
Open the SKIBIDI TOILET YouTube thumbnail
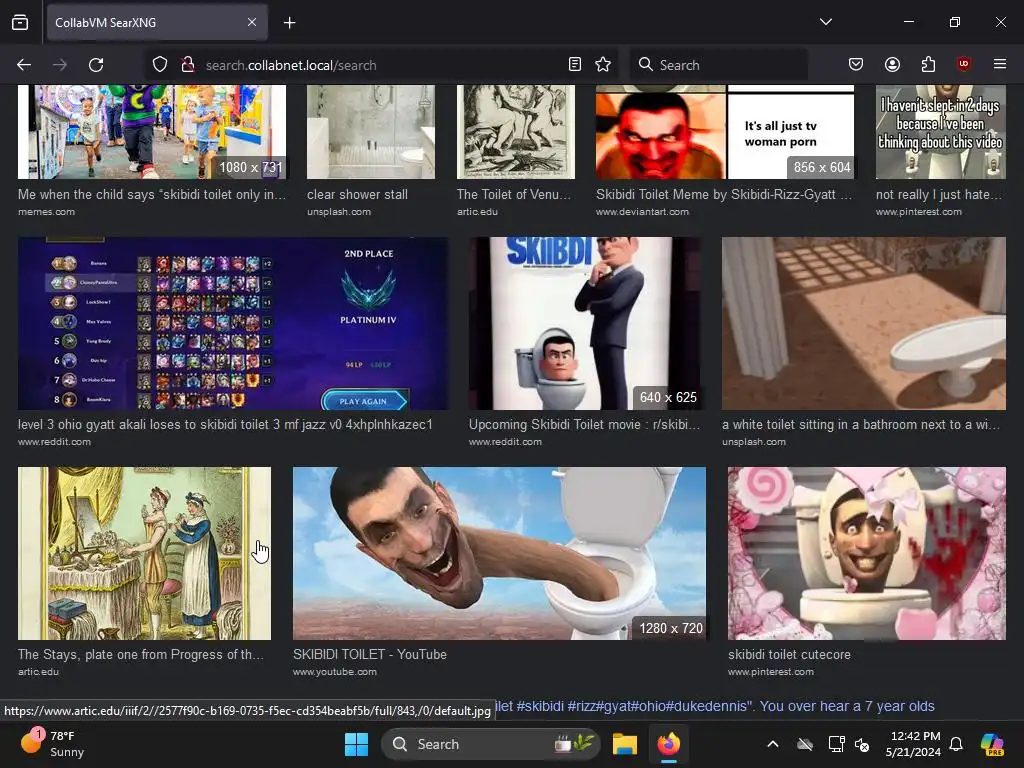[x=499, y=553]
